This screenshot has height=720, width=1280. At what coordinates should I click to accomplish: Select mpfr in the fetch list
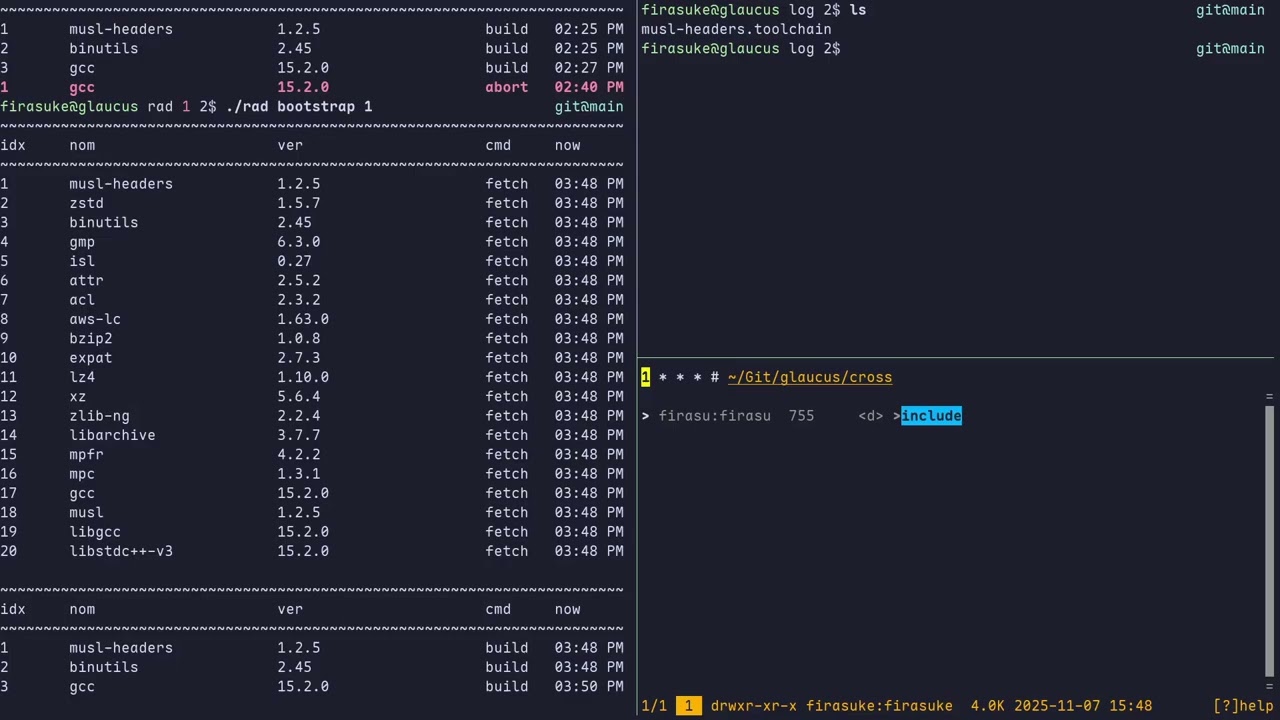pos(86,455)
